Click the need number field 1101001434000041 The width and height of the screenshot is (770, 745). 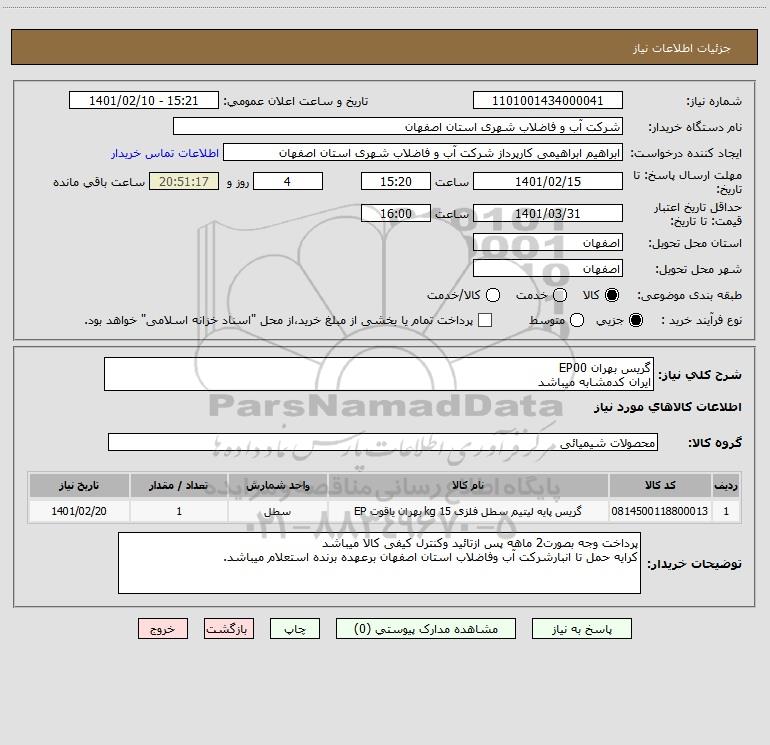[548, 100]
